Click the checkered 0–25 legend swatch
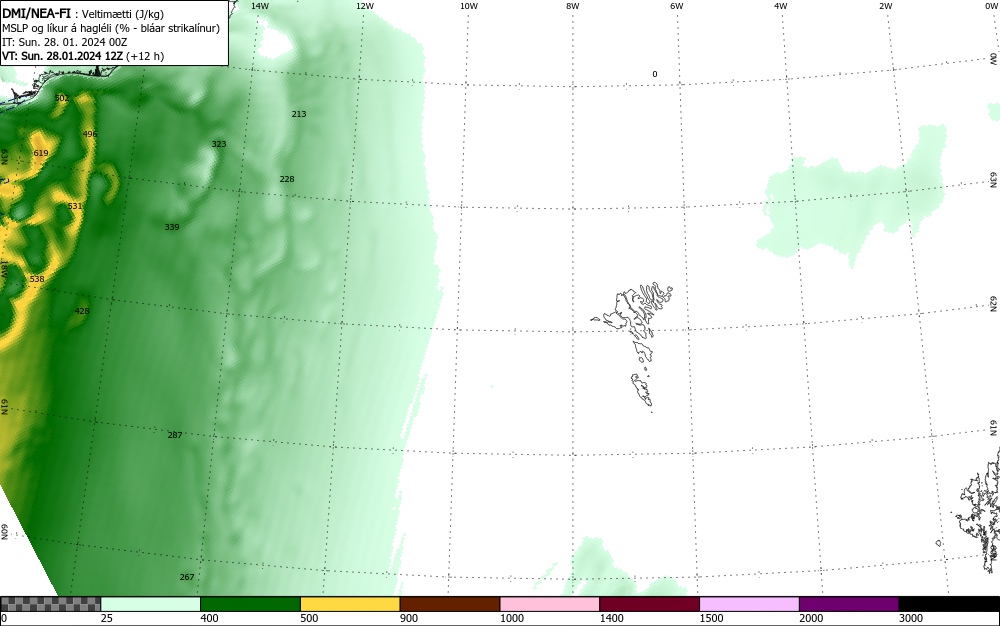This screenshot has width=1000, height=626. (50, 604)
